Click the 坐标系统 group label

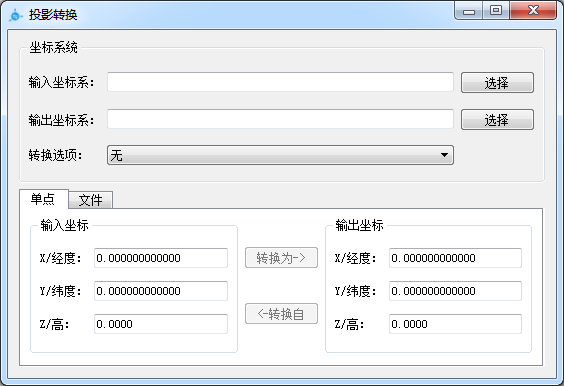coord(54,47)
